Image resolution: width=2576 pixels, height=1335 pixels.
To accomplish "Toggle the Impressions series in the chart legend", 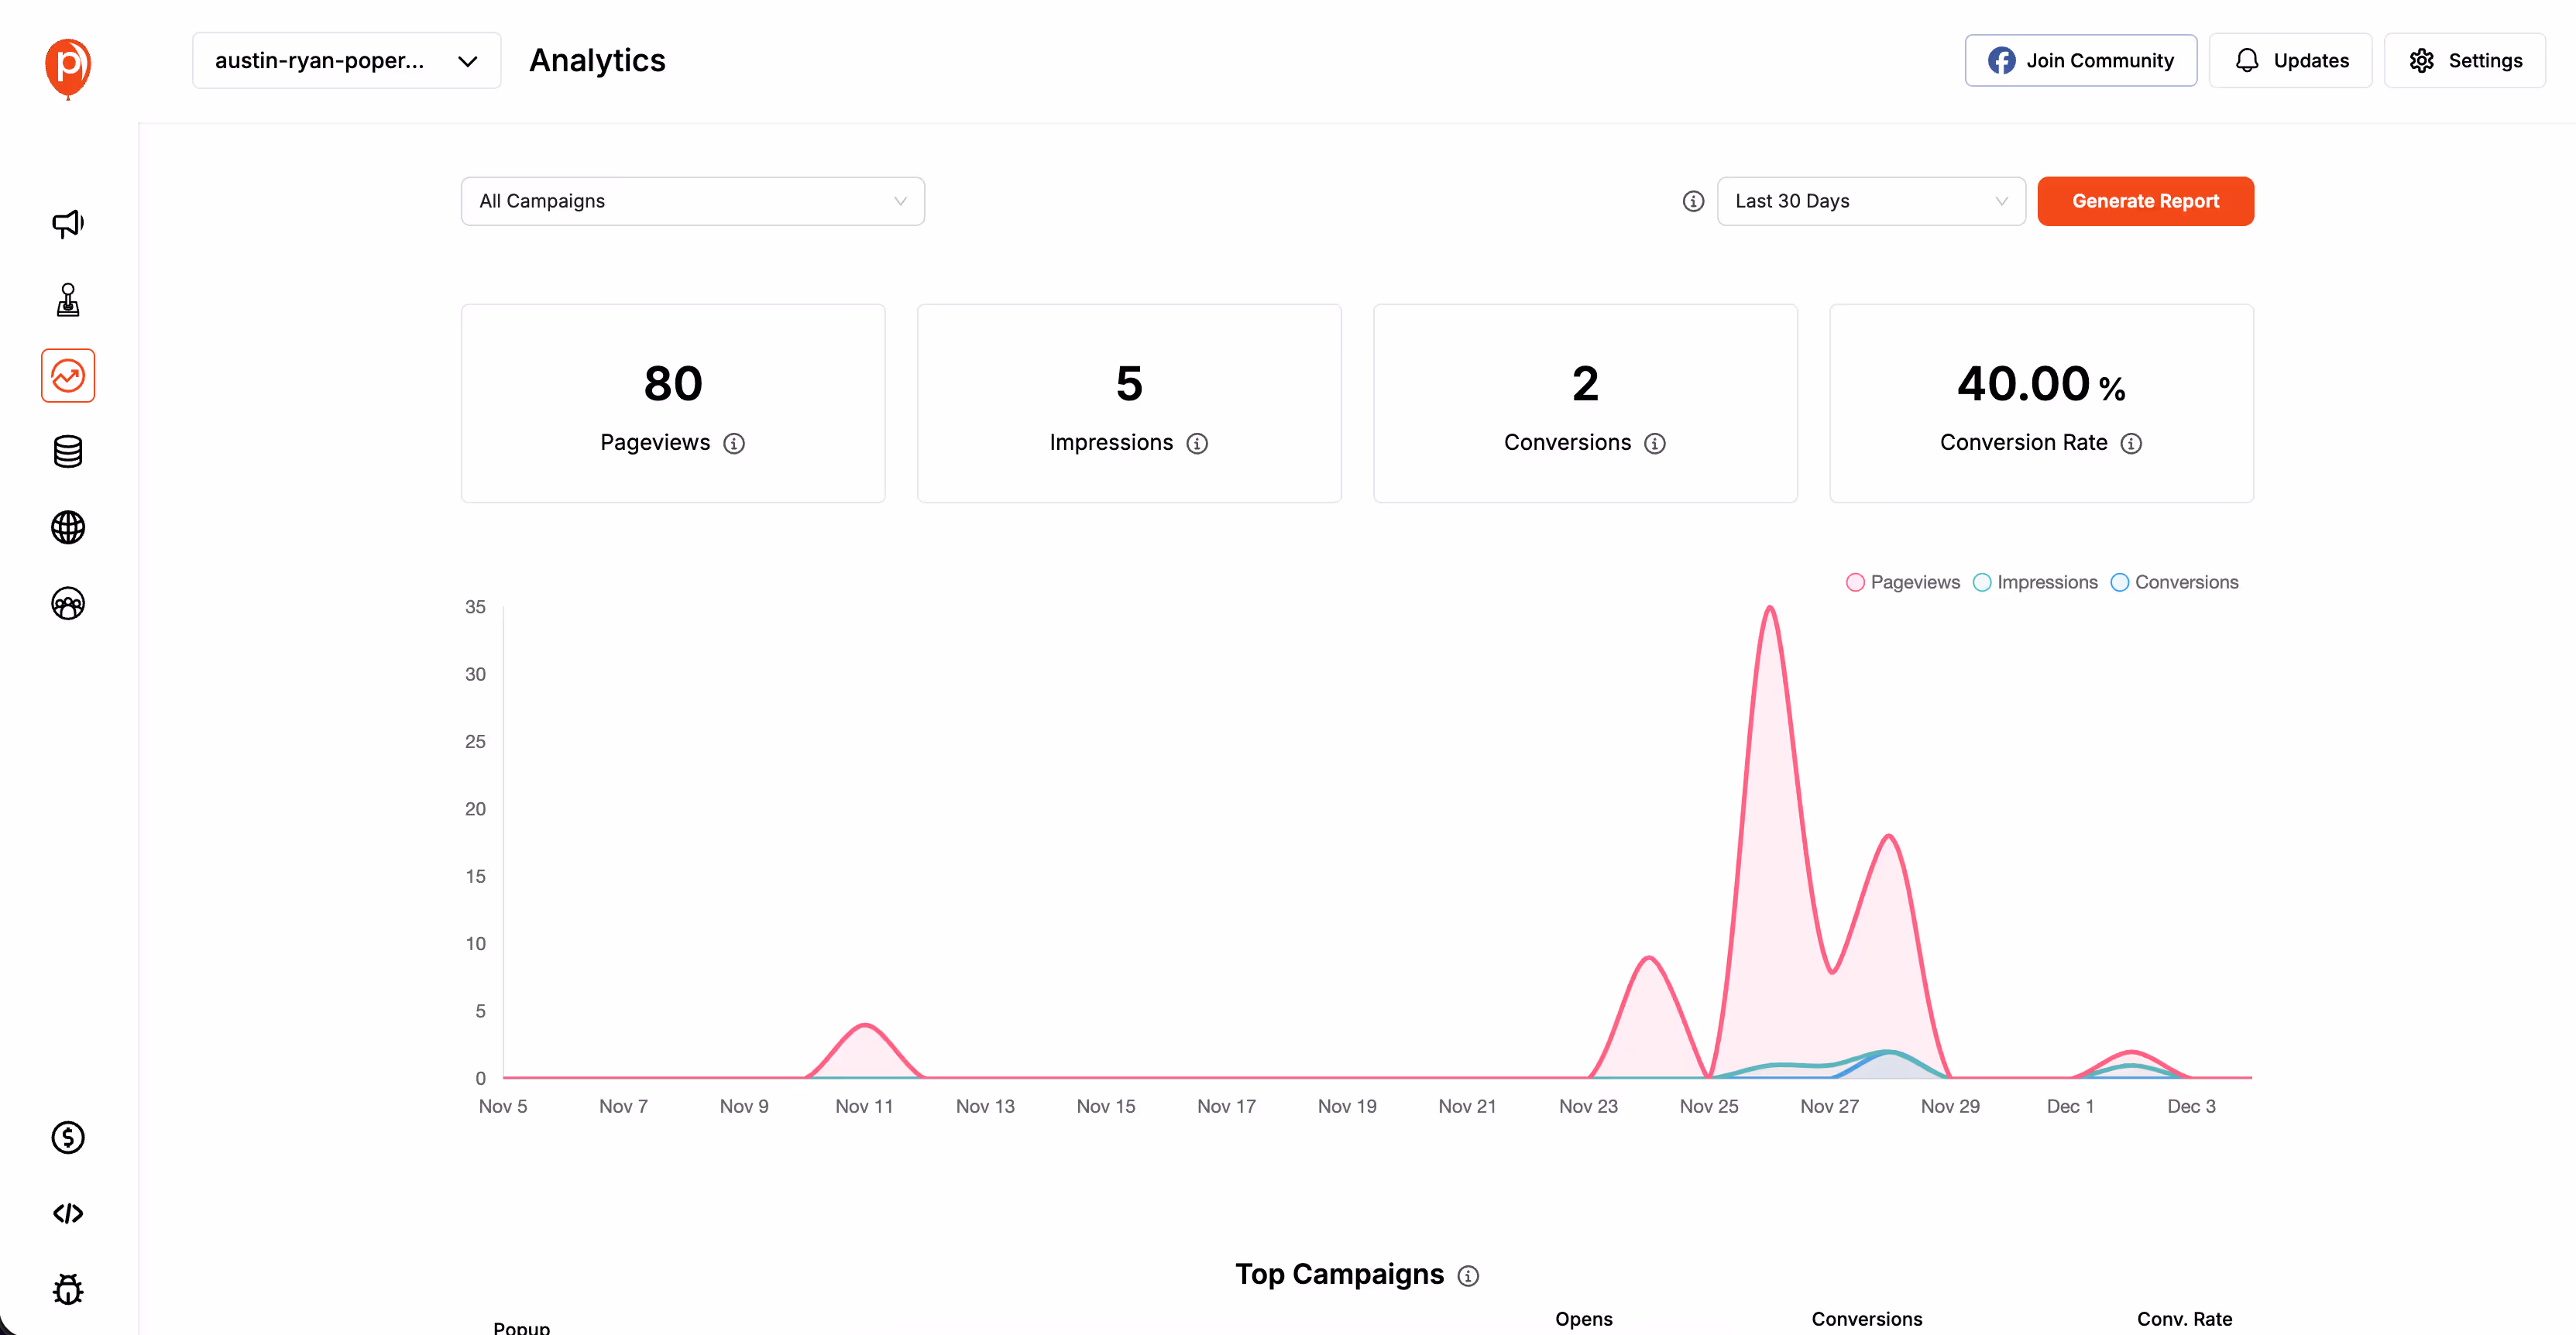I will (x=2035, y=581).
